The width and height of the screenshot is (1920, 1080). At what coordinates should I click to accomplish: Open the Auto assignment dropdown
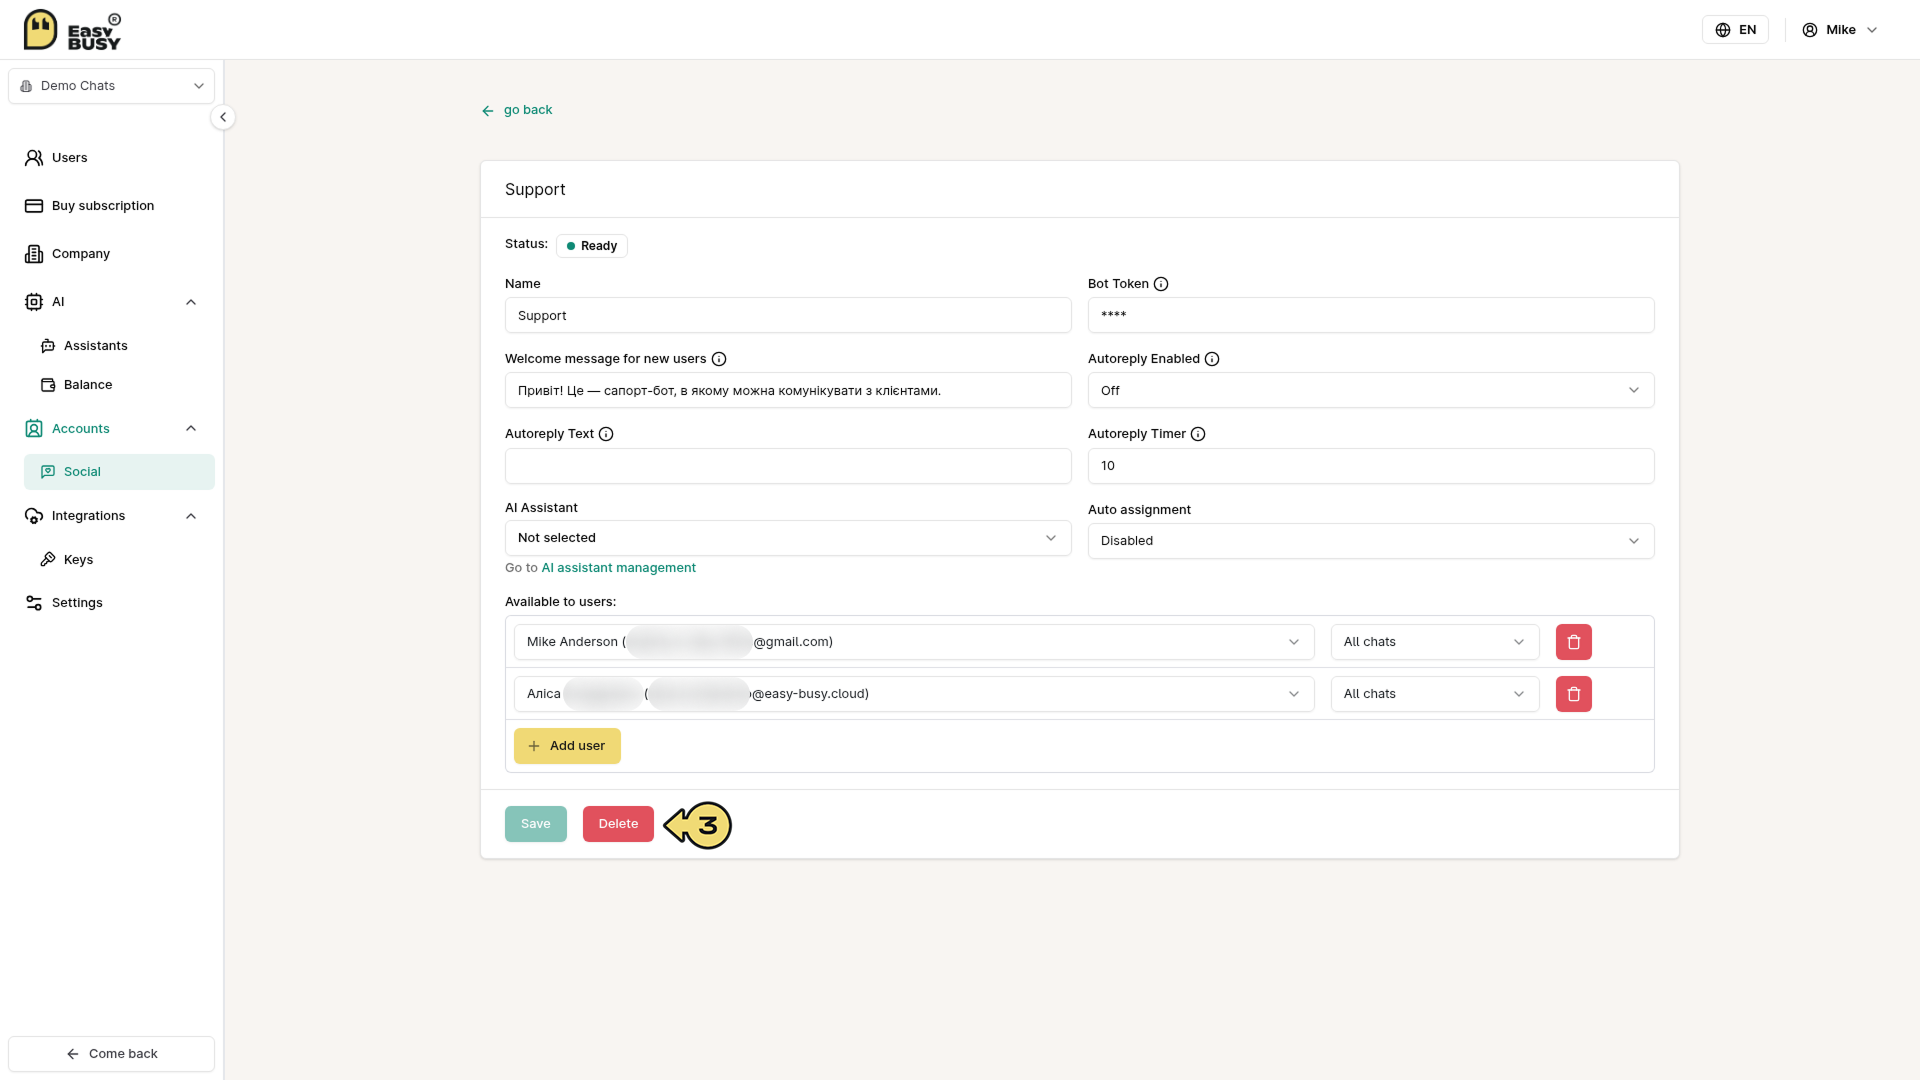coord(1371,541)
